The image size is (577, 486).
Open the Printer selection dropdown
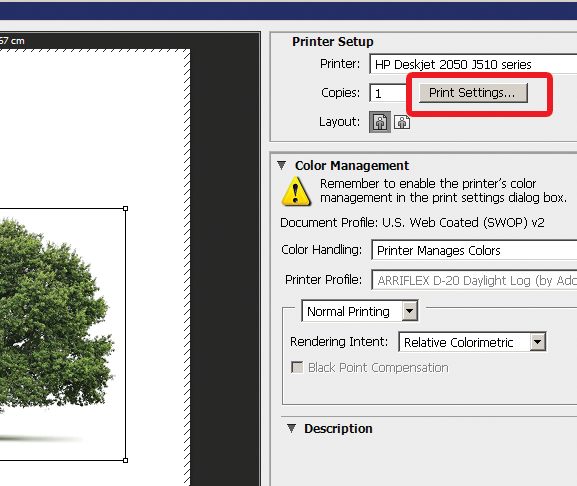coord(473,64)
